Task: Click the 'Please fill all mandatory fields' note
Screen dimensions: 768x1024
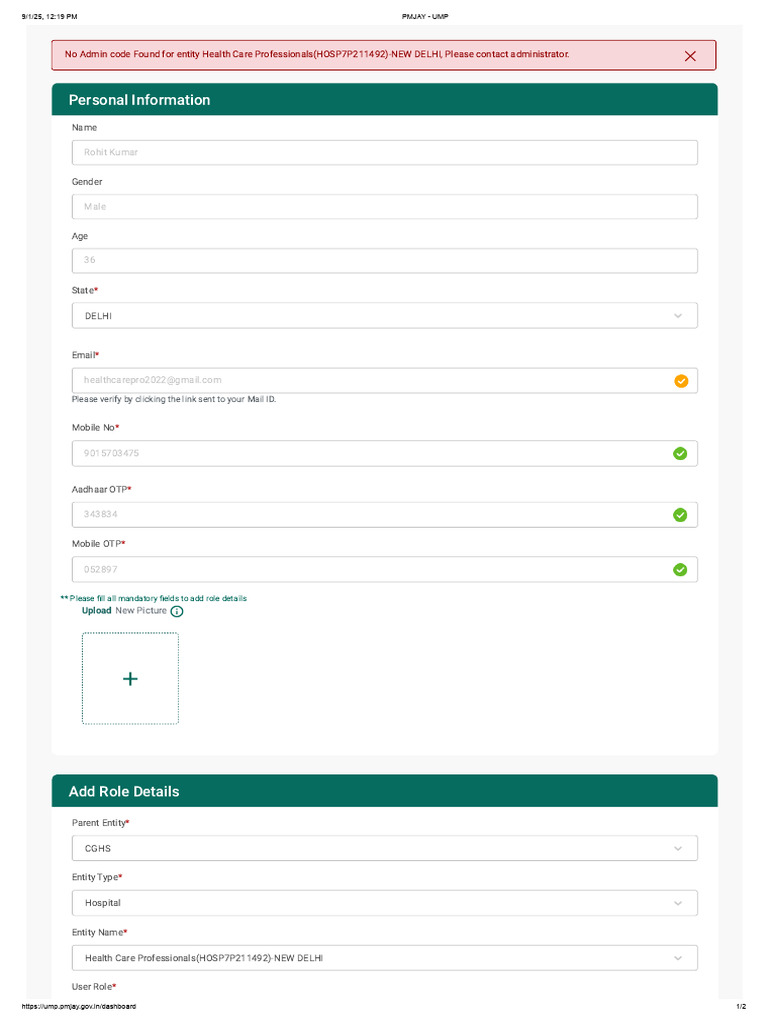Action: pyautogui.click(x=153, y=598)
